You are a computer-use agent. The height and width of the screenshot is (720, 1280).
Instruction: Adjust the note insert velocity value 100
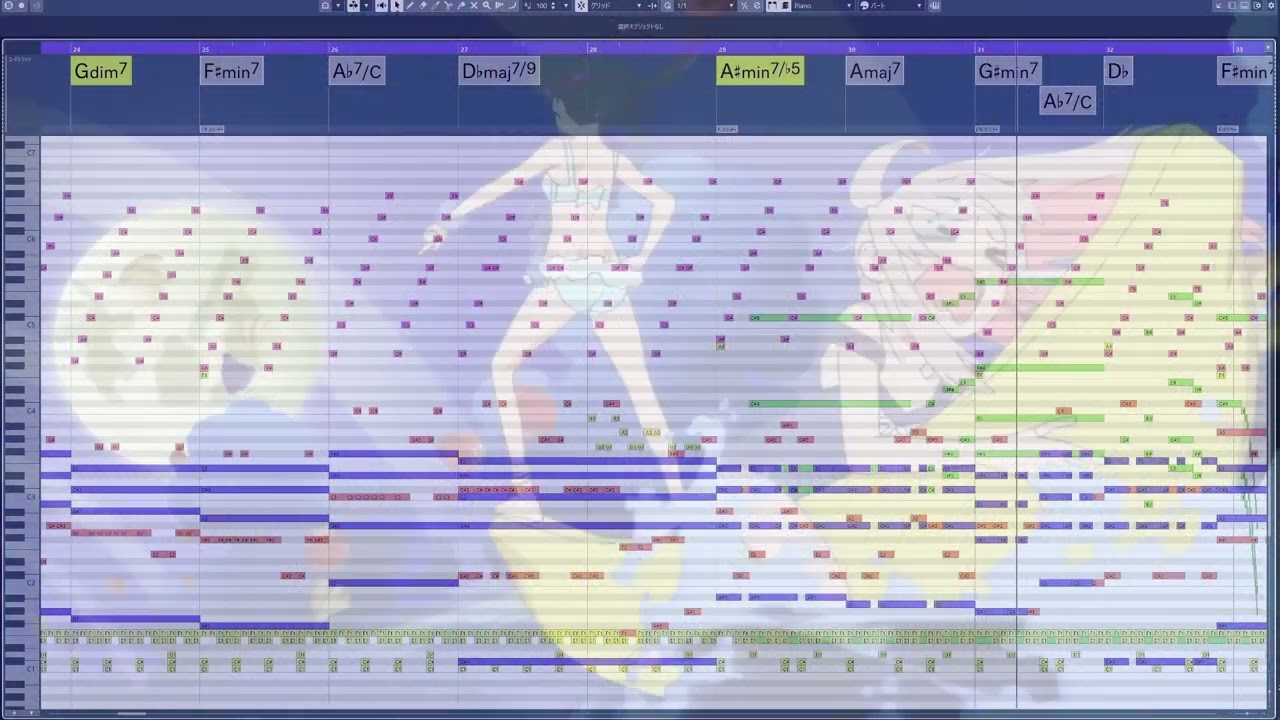pyautogui.click(x=541, y=5)
